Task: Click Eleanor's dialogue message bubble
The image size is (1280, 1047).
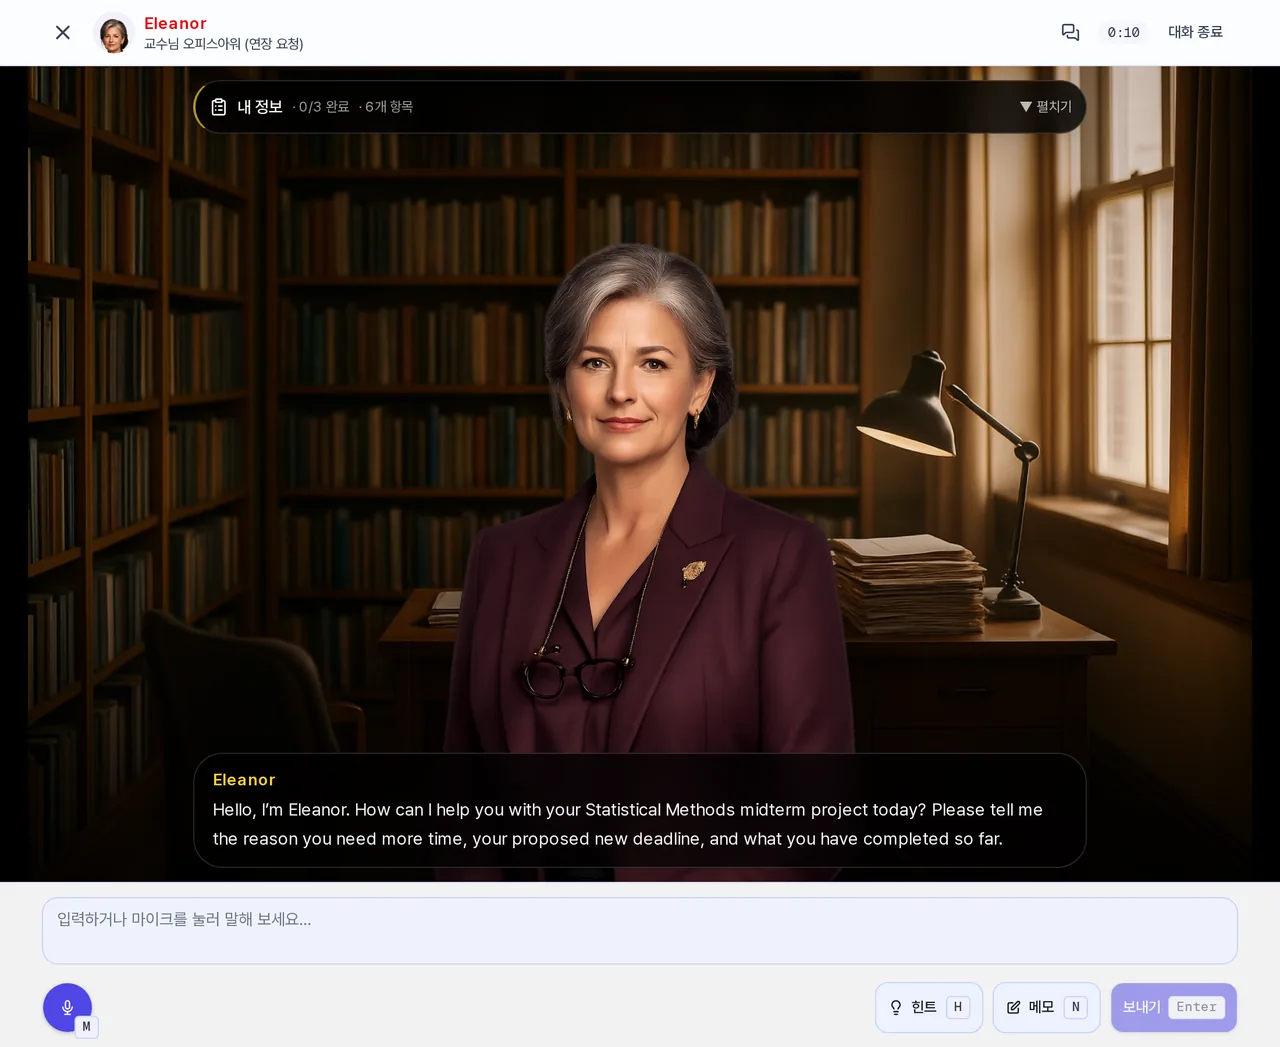Action: (x=640, y=810)
